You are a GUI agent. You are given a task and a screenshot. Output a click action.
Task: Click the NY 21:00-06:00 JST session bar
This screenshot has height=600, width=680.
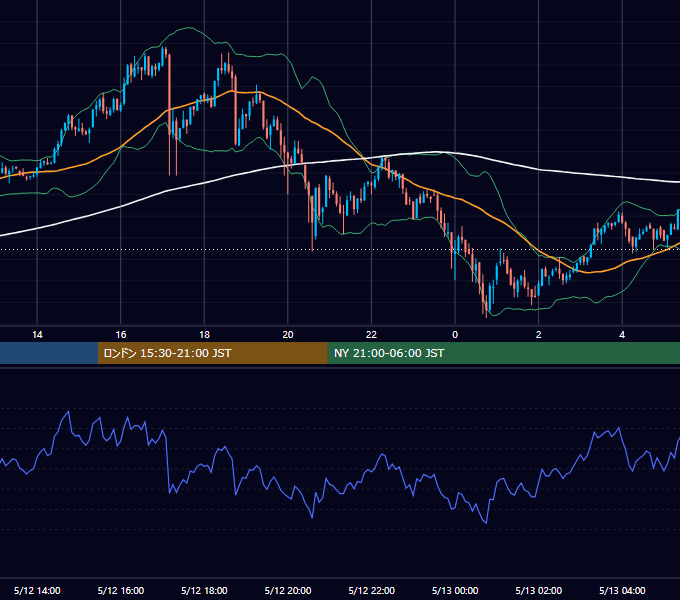pos(503,353)
